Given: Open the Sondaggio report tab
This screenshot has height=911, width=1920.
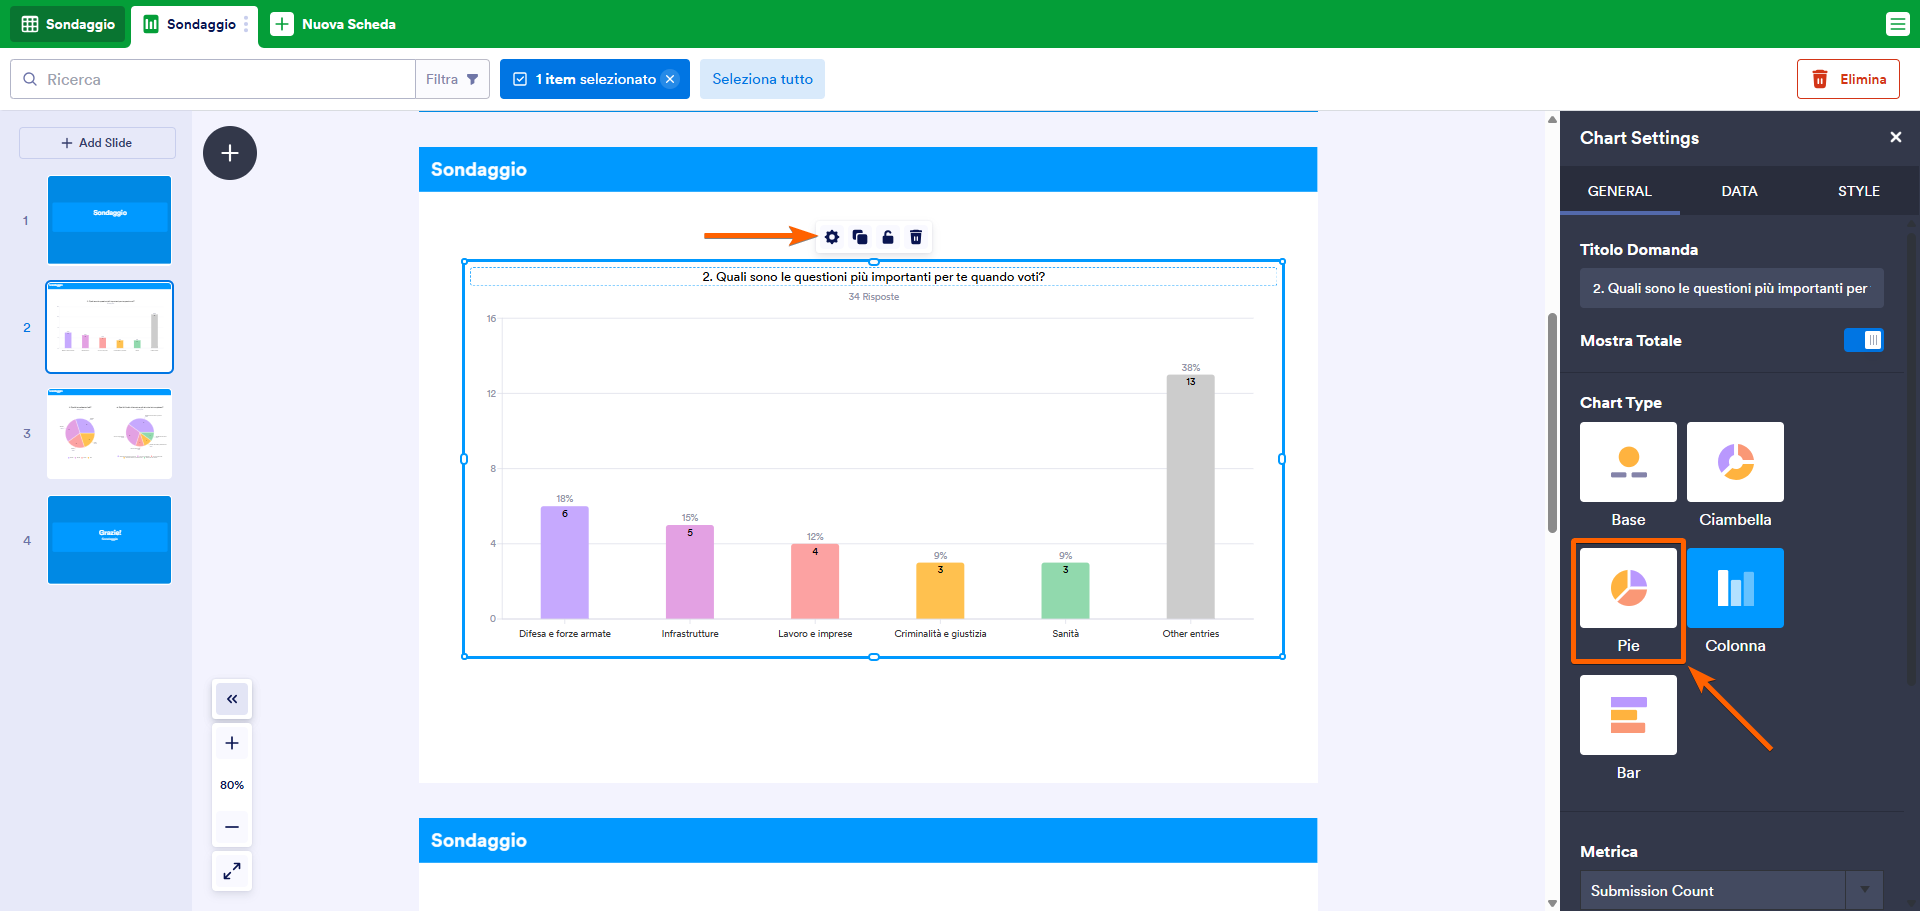Looking at the screenshot, I should click(192, 24).
